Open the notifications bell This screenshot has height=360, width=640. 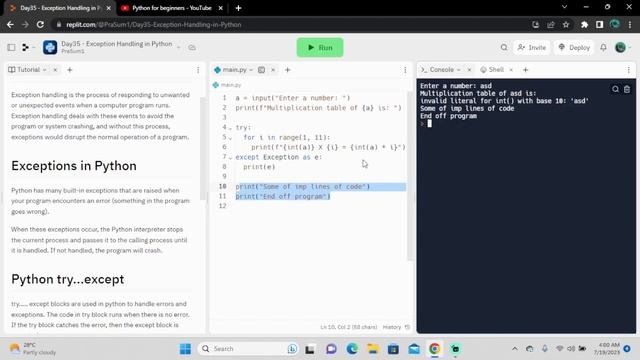pos(603,47)
